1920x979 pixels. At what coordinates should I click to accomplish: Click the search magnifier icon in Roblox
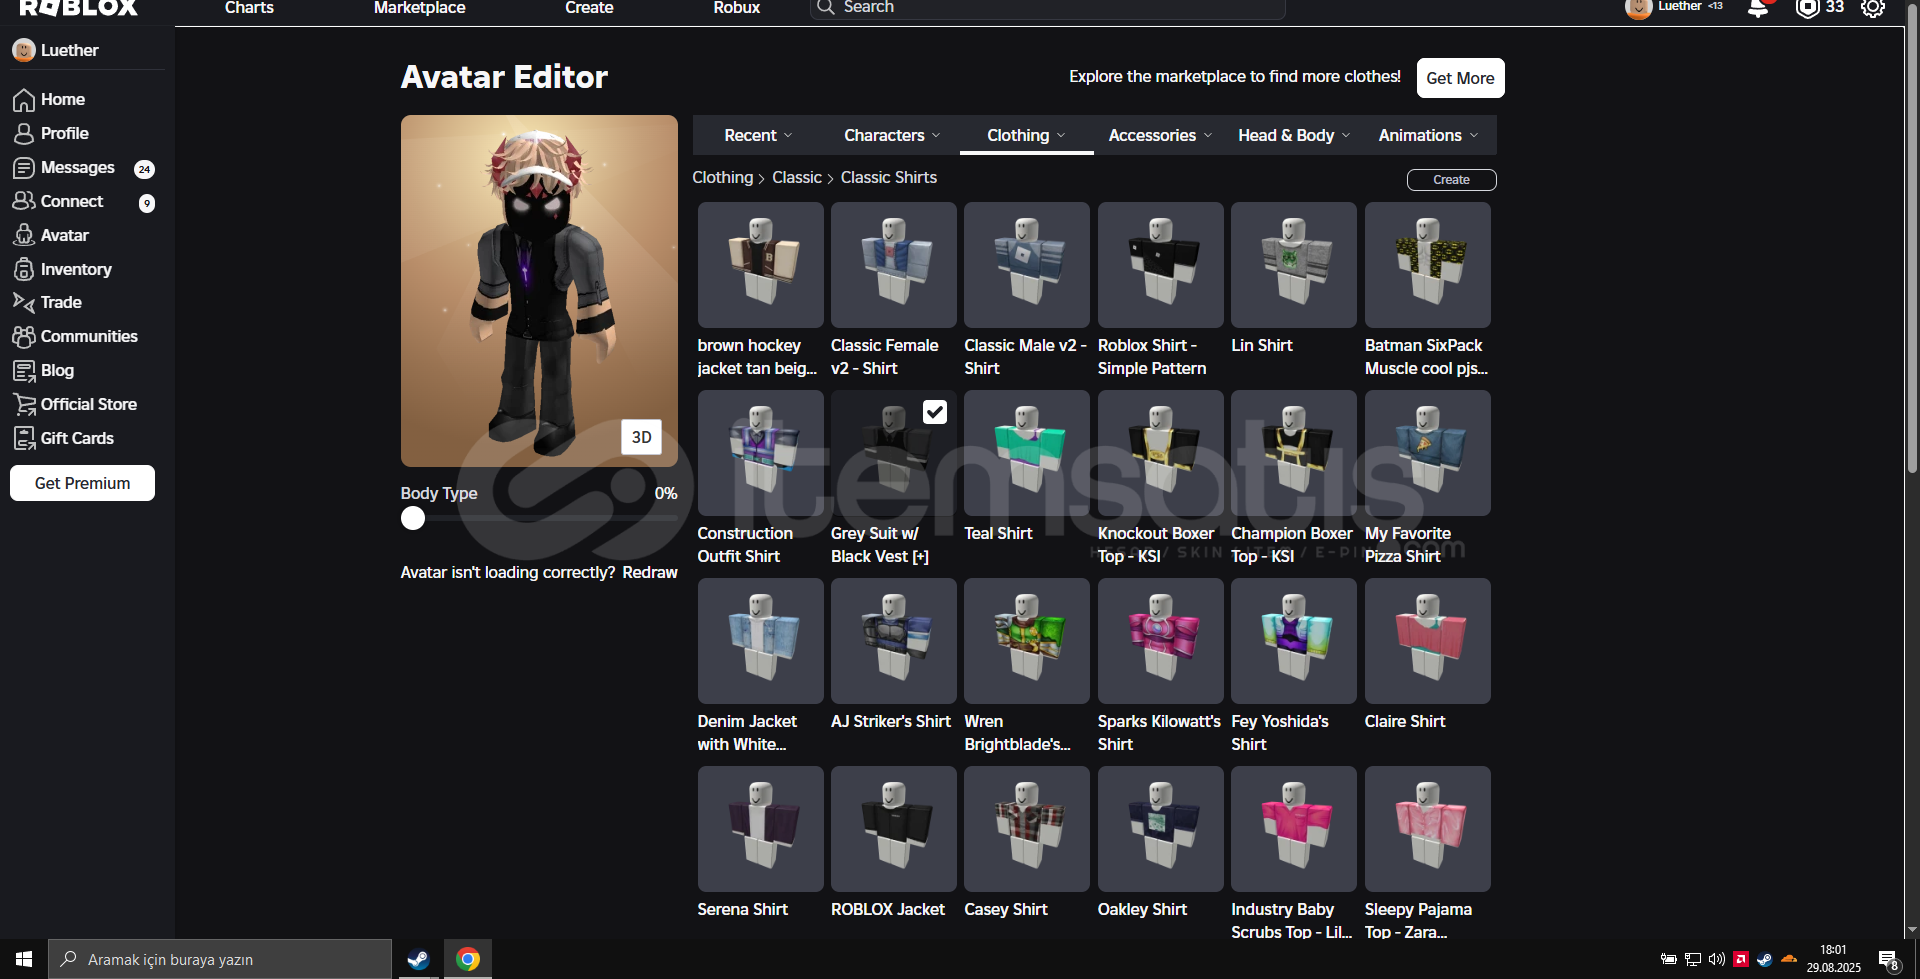tap(826, 7)
